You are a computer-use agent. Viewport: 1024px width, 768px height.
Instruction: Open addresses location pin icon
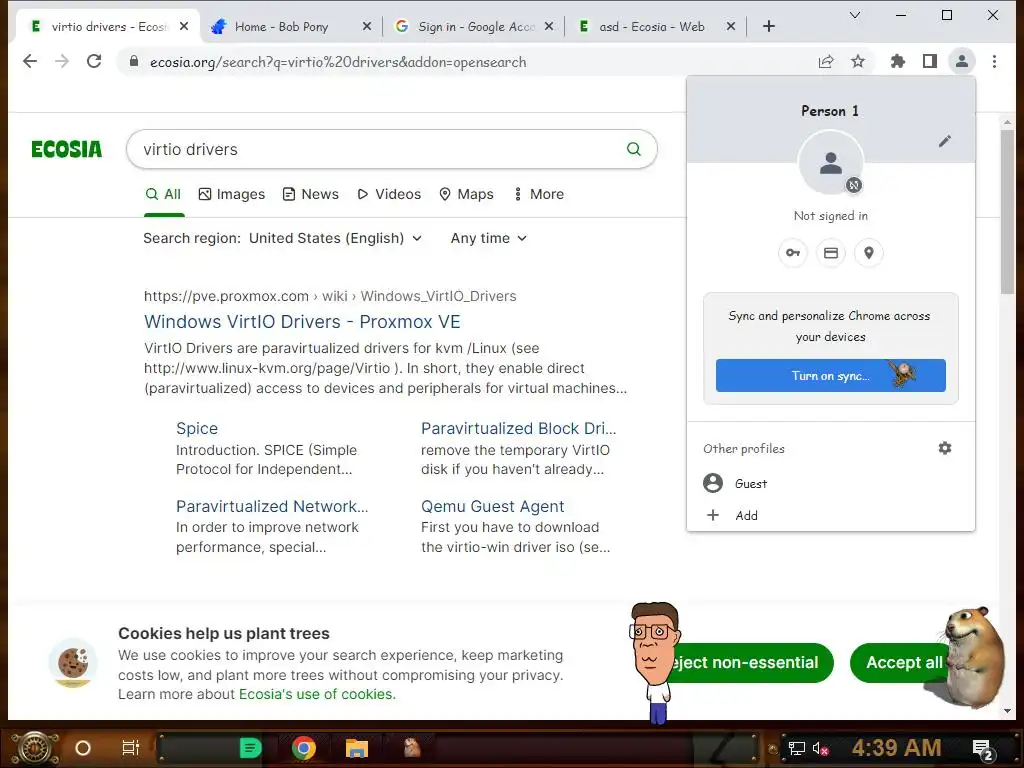[869, 253]
